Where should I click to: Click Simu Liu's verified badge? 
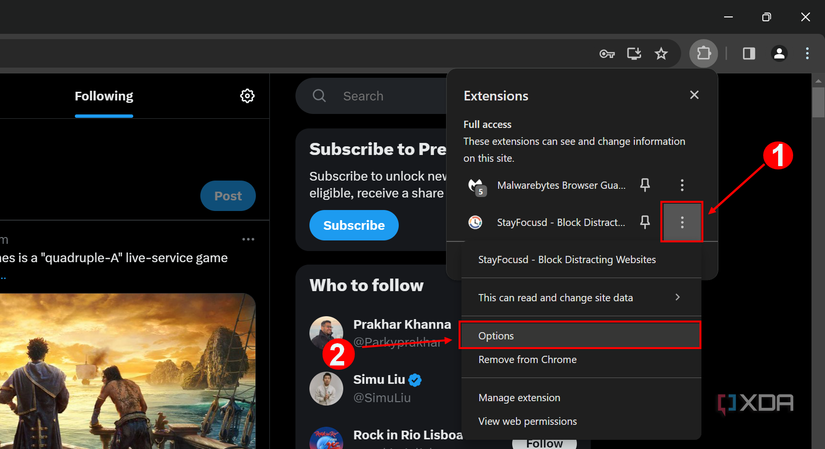(x=415, y=380)
